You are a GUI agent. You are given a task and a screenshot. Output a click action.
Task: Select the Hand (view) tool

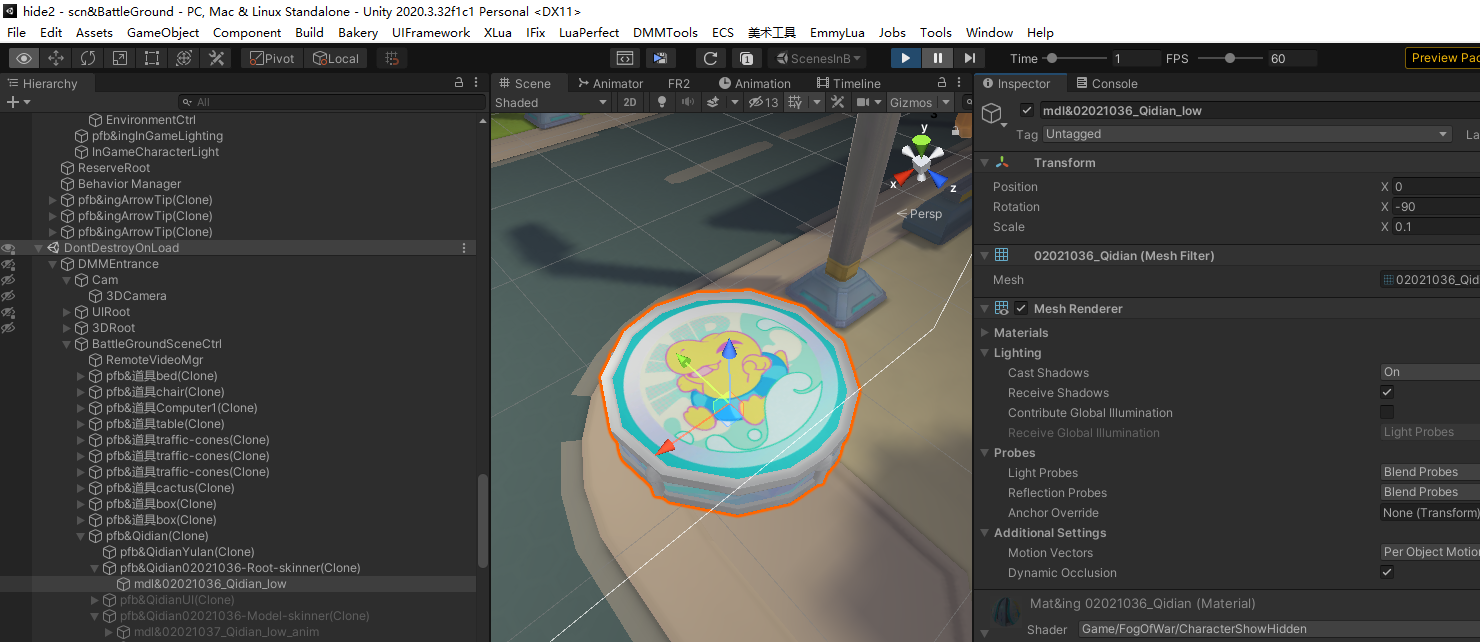click(x=25, y=58)
